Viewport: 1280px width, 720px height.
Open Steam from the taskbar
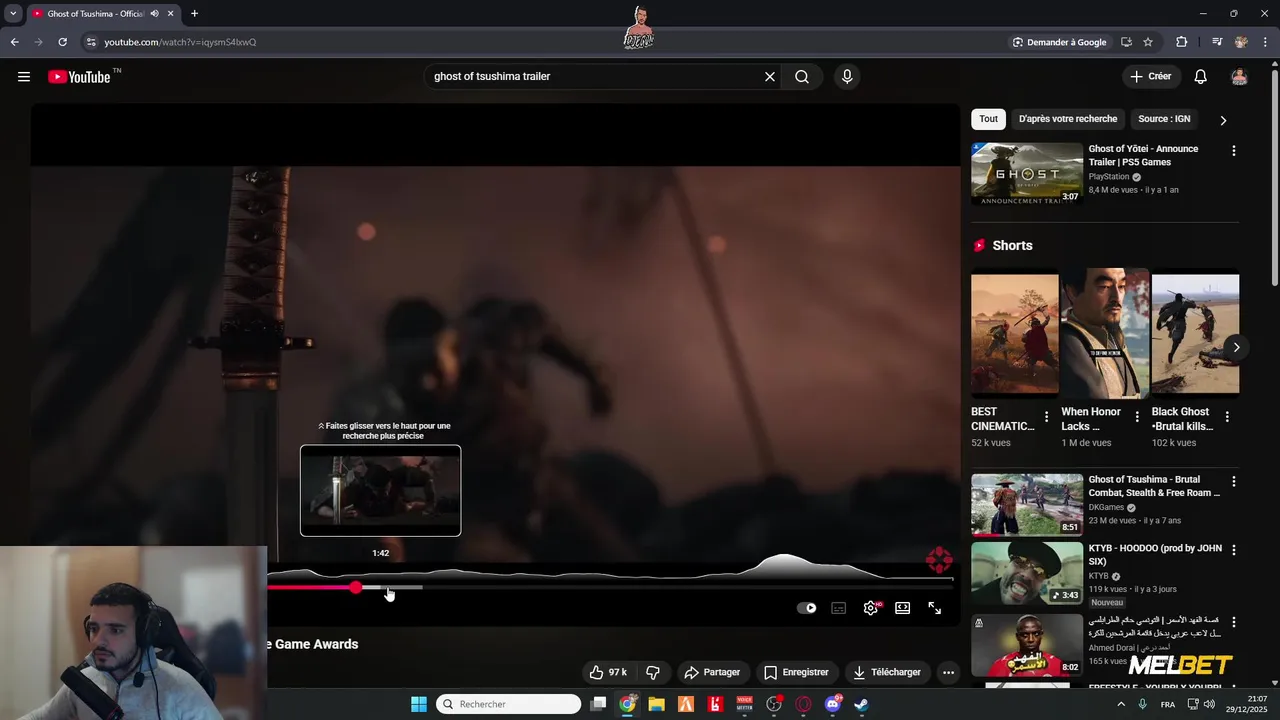tap(861, 704)
